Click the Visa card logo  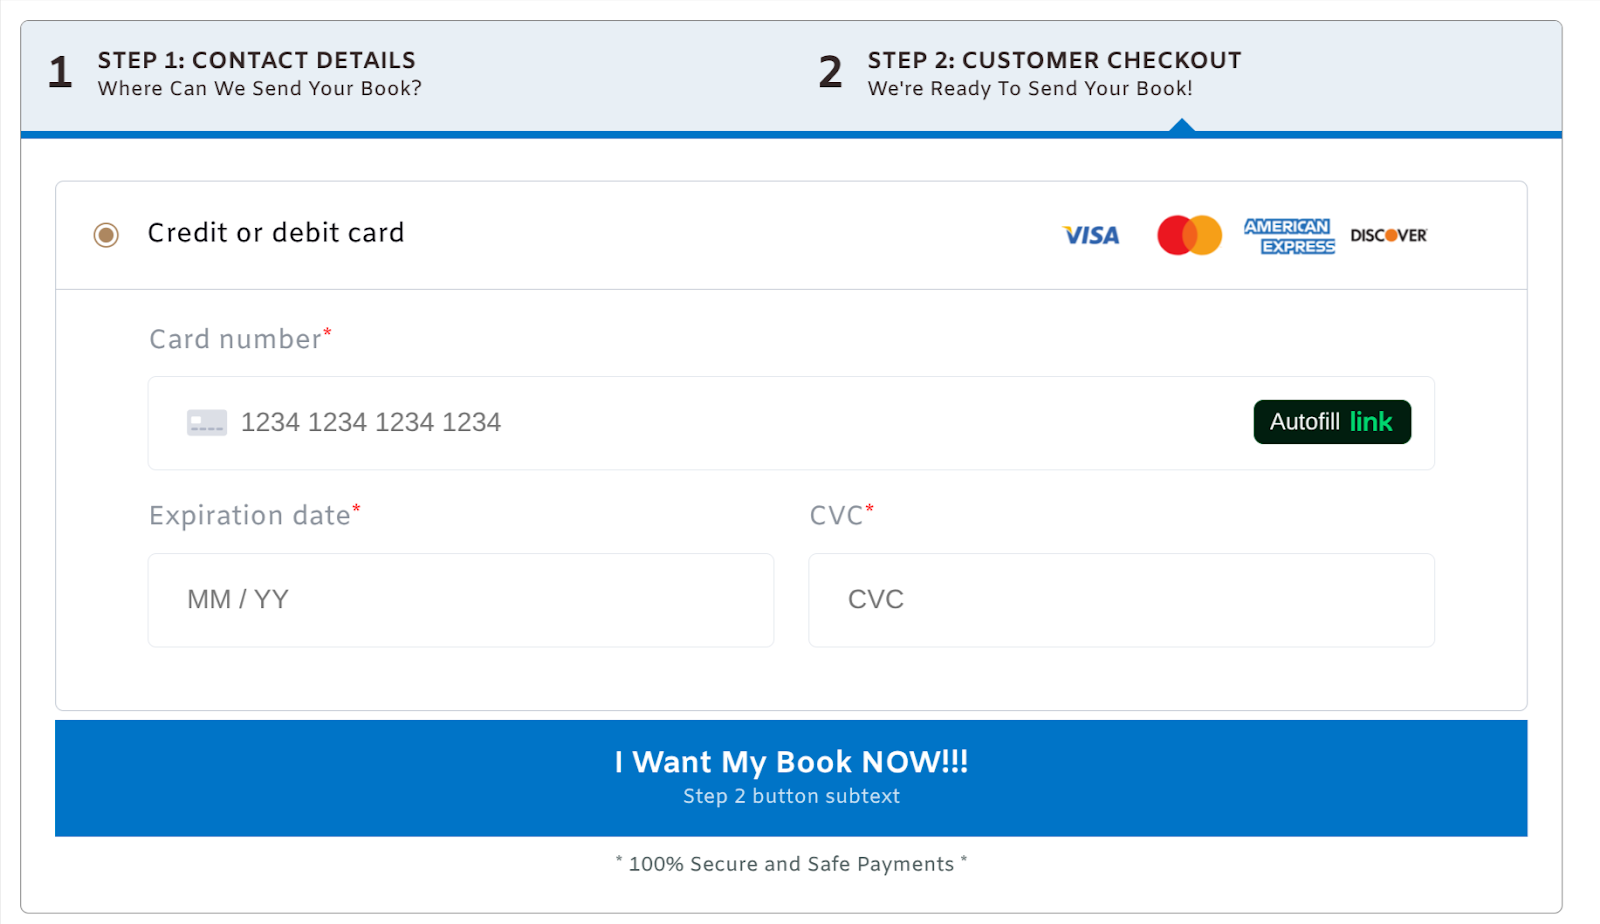pos(1090,235)
